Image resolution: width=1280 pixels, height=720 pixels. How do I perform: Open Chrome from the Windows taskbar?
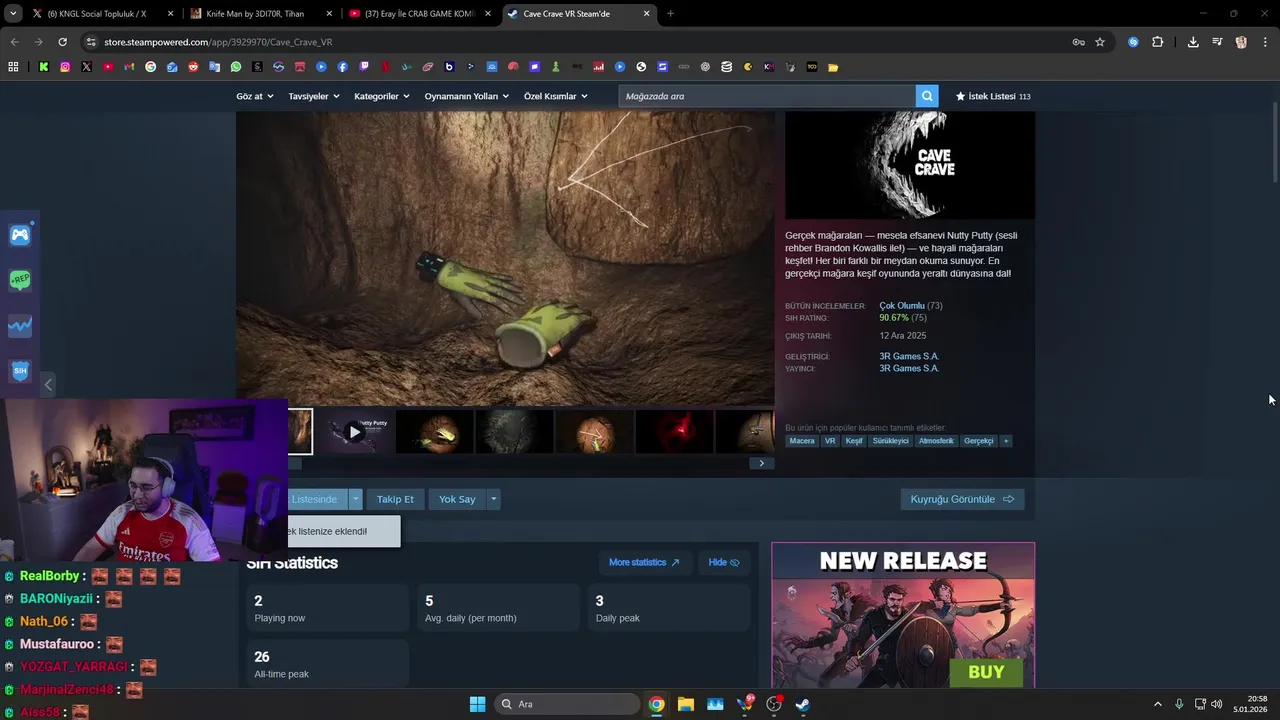pyautogui.click(x=656, y=704)
